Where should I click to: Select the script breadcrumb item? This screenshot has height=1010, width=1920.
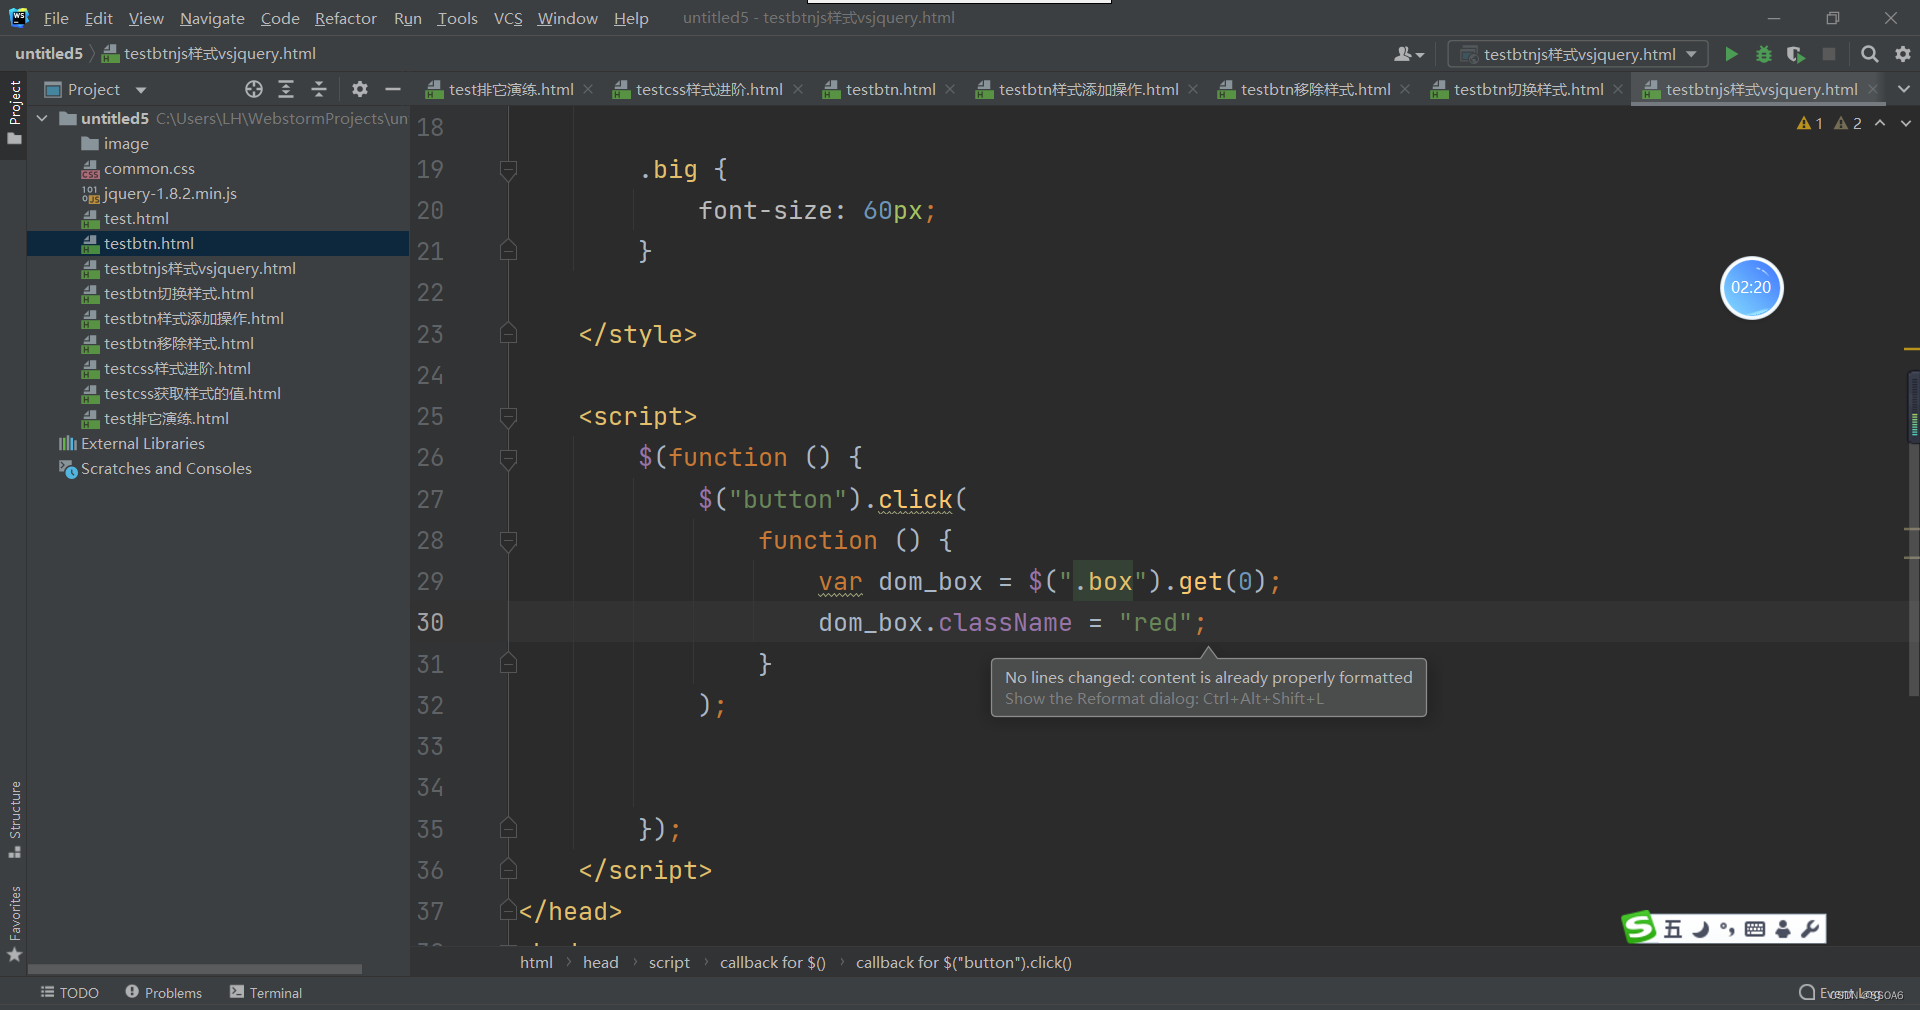point(669,962)
